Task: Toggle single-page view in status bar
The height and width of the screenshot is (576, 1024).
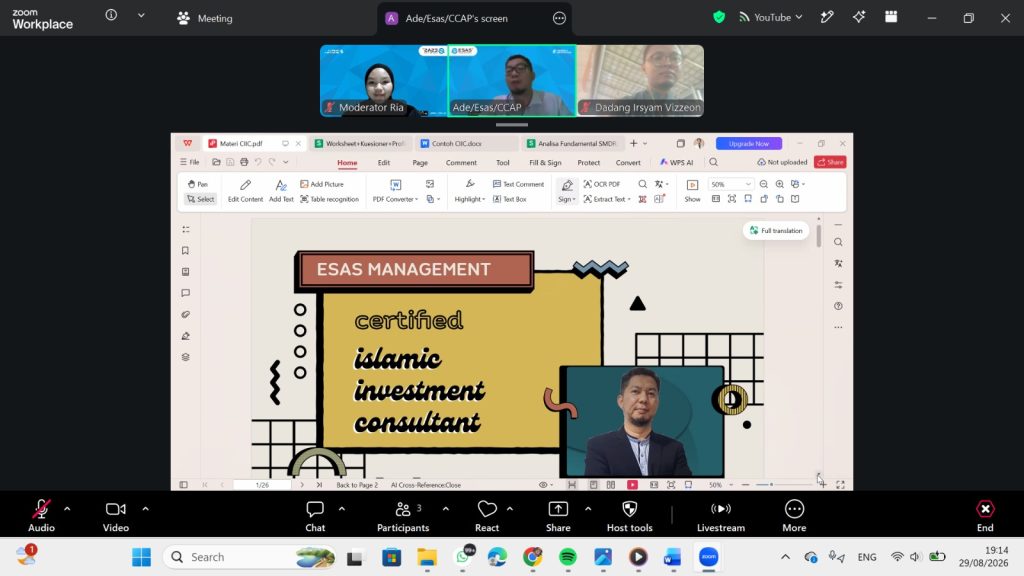Action: [593, 485]
